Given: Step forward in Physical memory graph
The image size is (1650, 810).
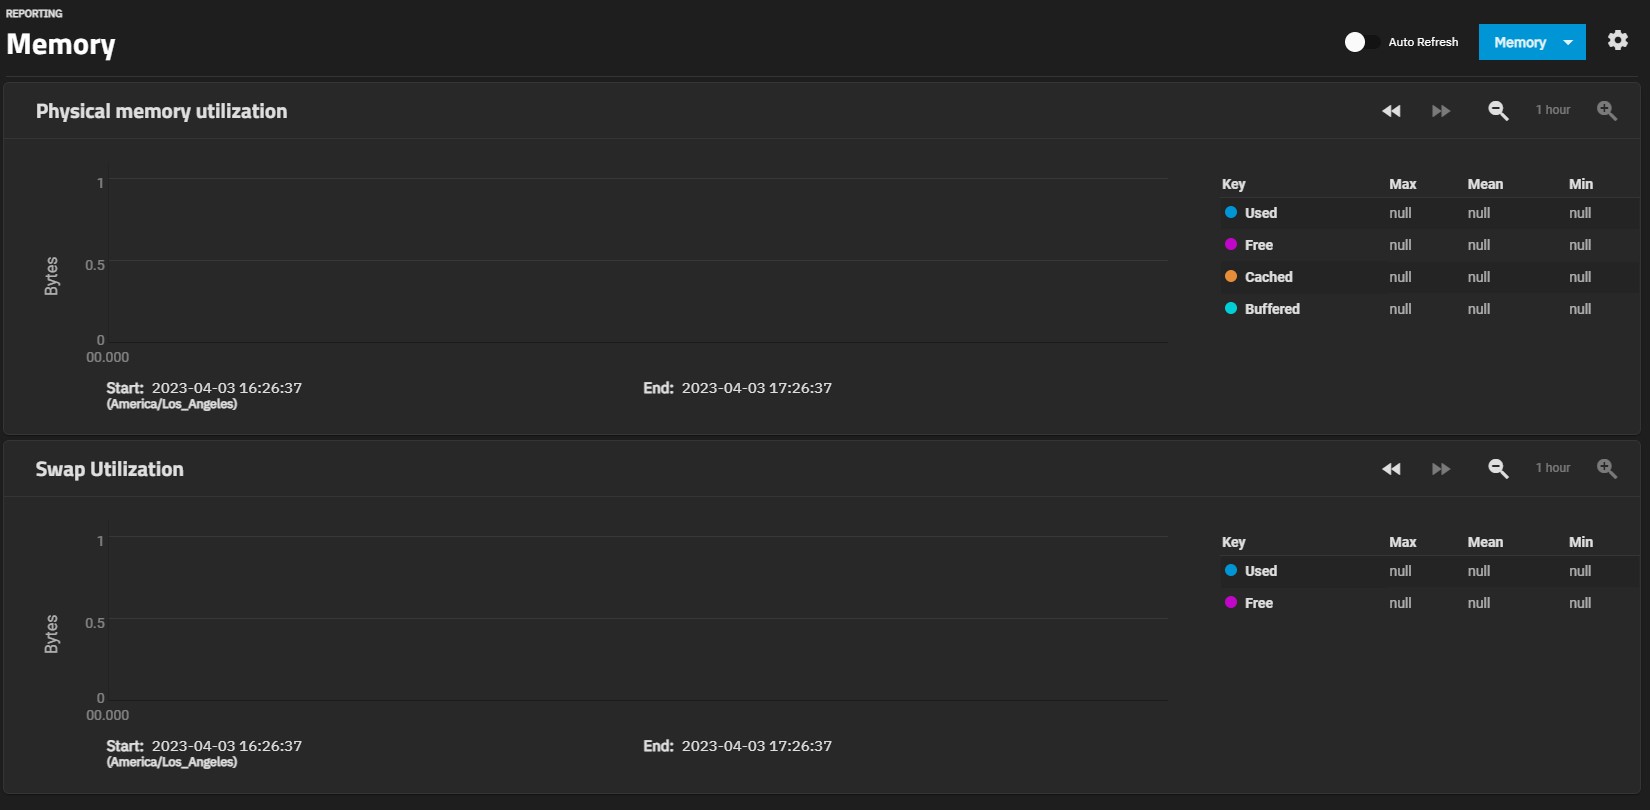Looking at the screenshot, I should click(1441, 111).
